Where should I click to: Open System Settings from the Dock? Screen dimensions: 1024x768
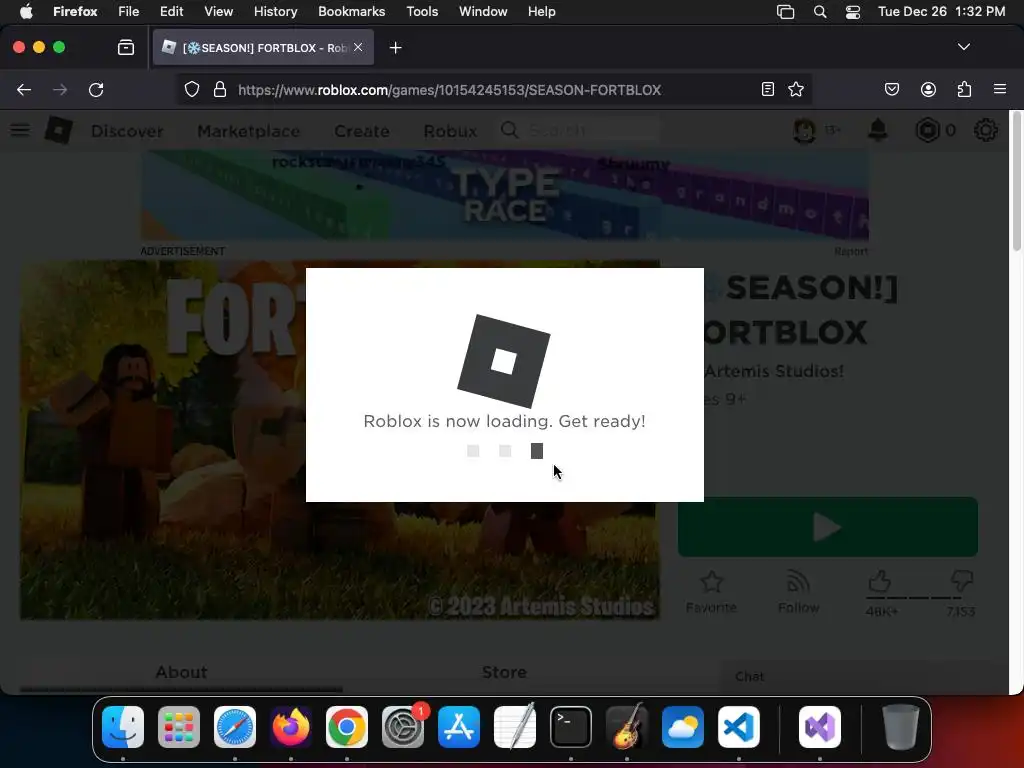pyautogui.click(x=403, y=727)
